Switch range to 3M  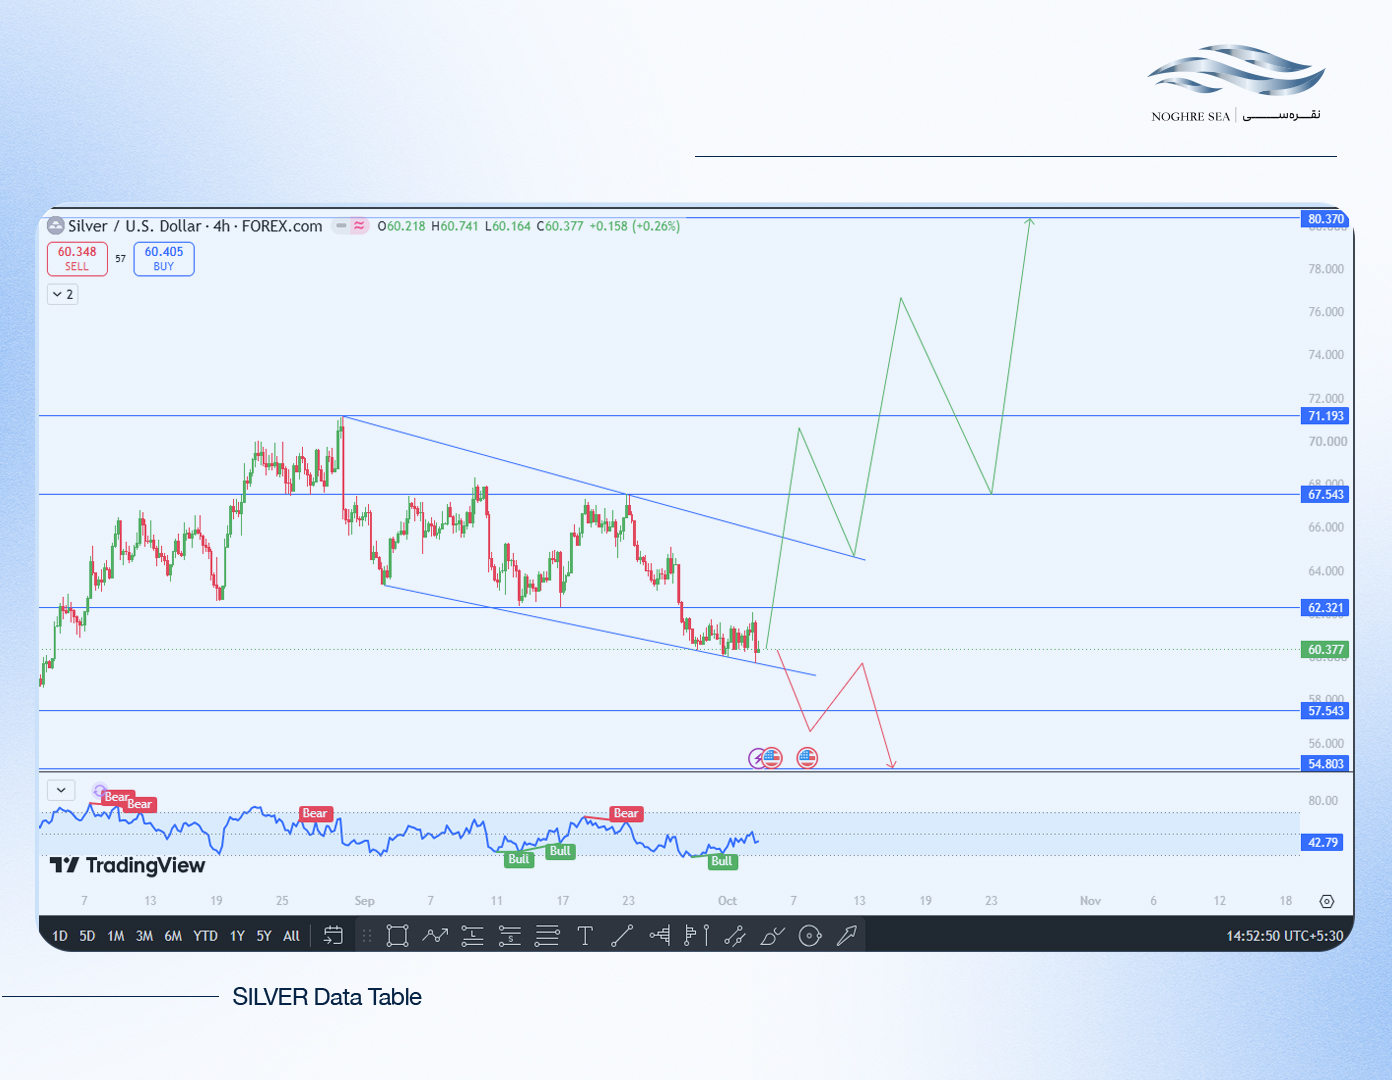[145, 936]
